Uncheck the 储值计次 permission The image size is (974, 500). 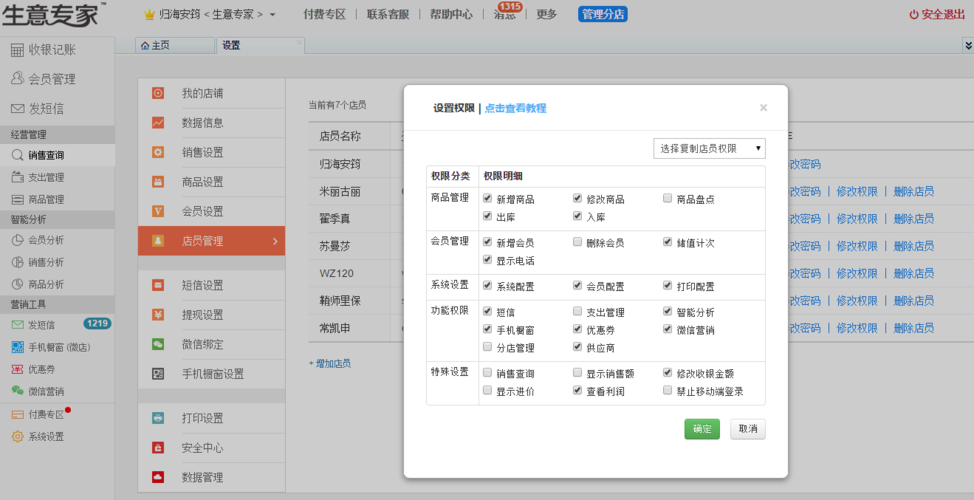(667, 242)
